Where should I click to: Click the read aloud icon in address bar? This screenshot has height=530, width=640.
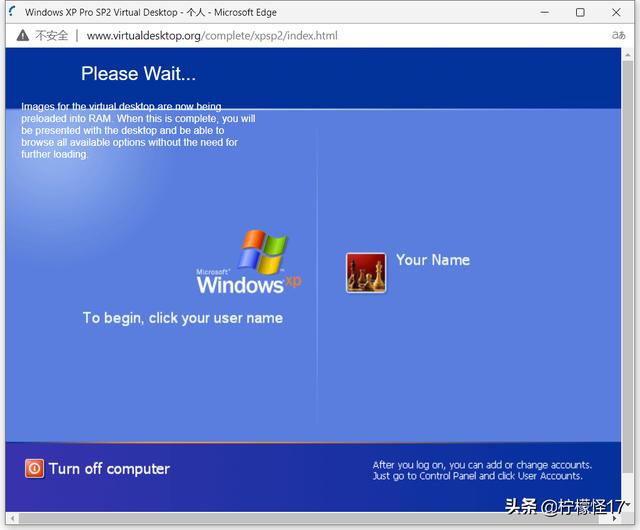point(619,36)
